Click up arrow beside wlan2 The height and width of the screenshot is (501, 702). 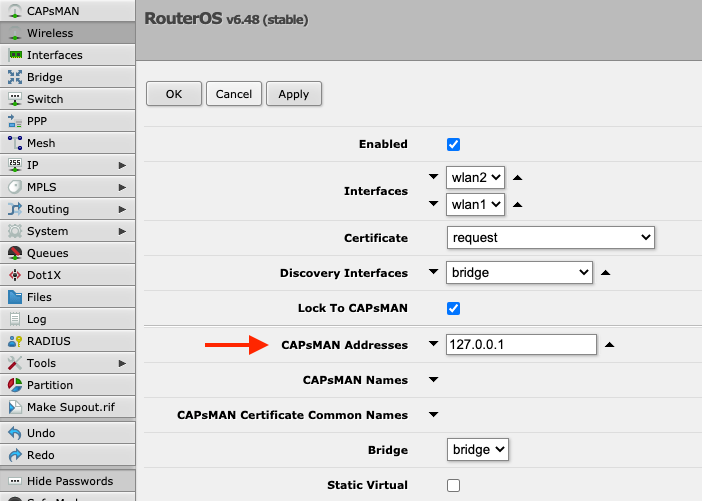tap(518, 178)
